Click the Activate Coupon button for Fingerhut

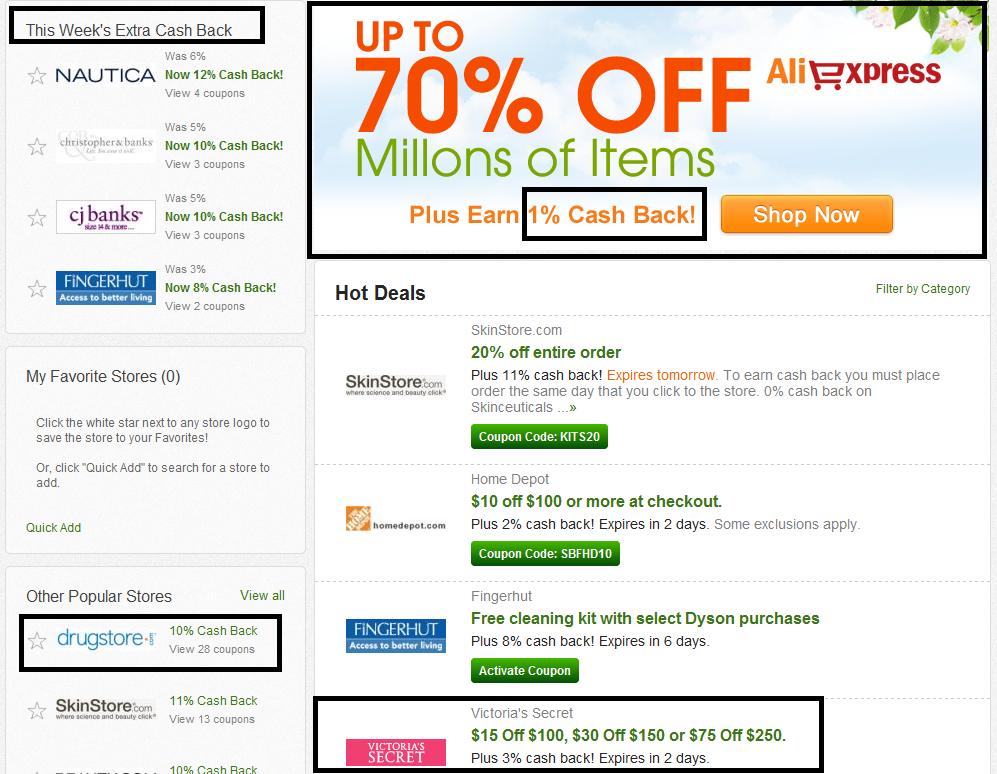coord(525,671)
